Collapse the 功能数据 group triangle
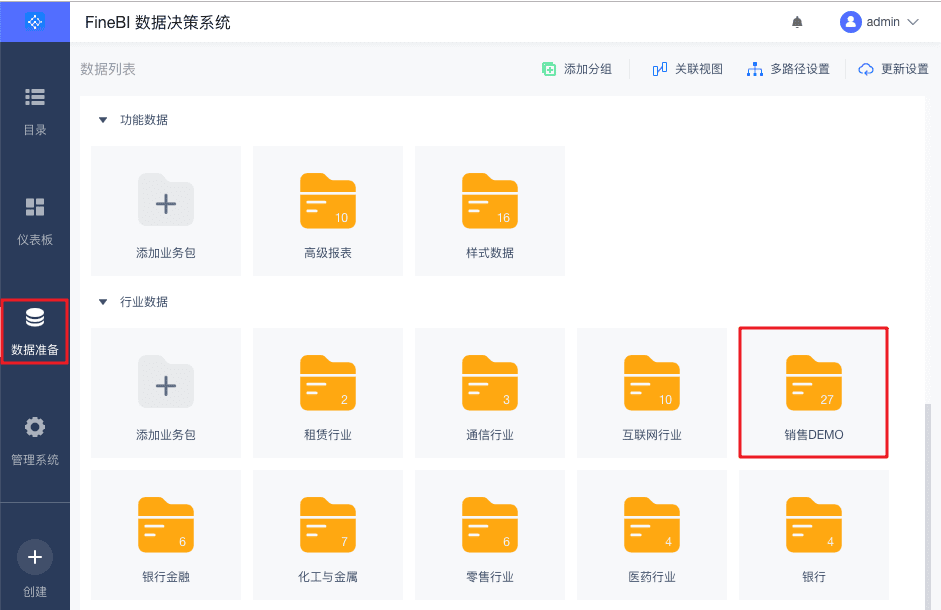Viewport: 941px width, 610px height. pos(103,120)
